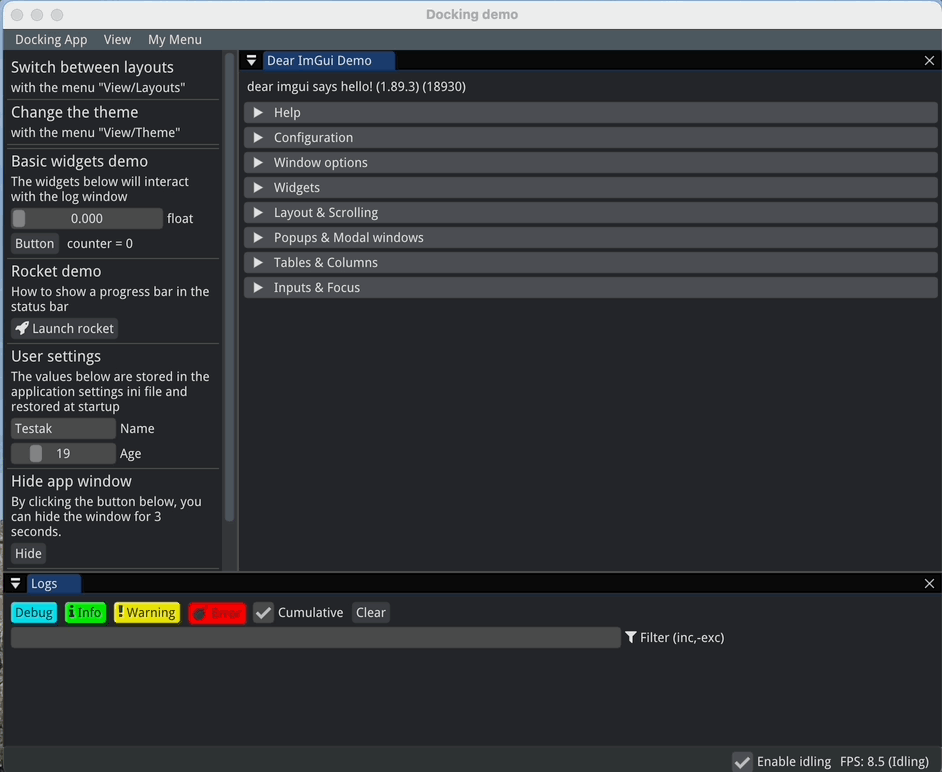
Task: Click the 'Rocket demo' heading
Action: coord(56,271)
